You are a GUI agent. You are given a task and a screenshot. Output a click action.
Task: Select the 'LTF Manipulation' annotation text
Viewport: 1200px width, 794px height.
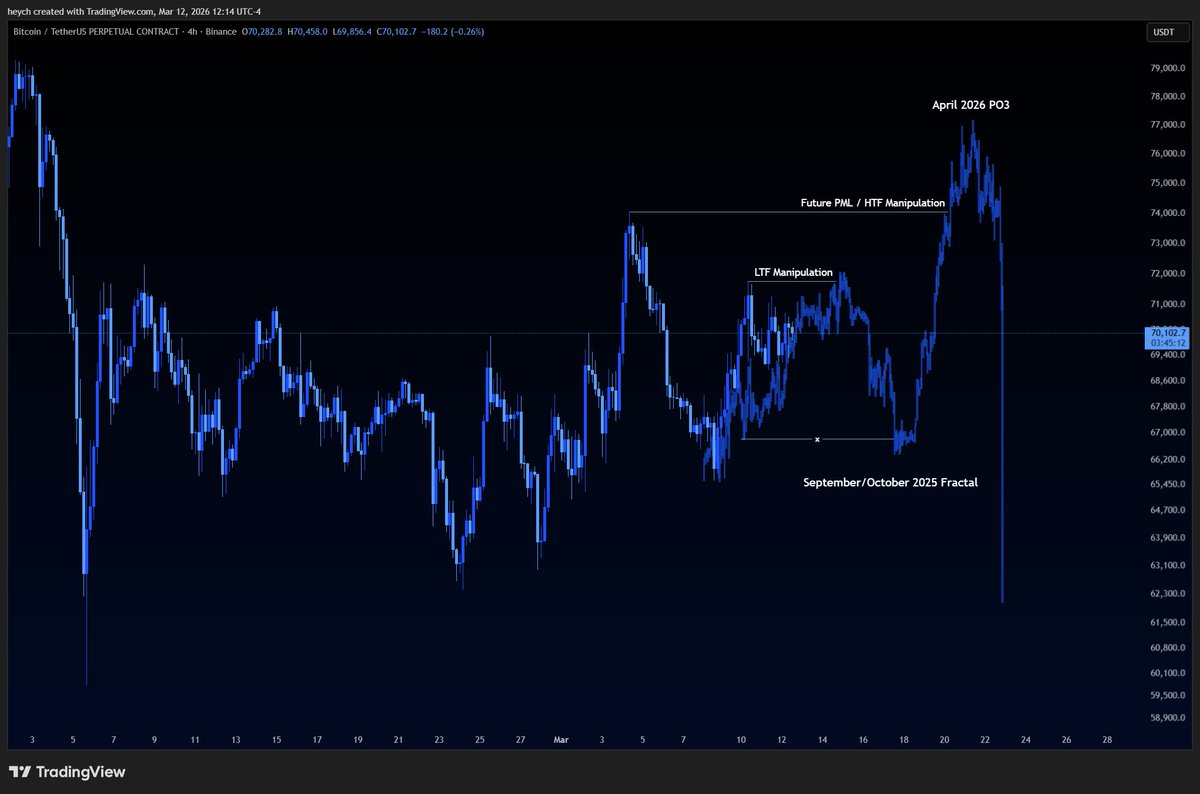[793, 272]
